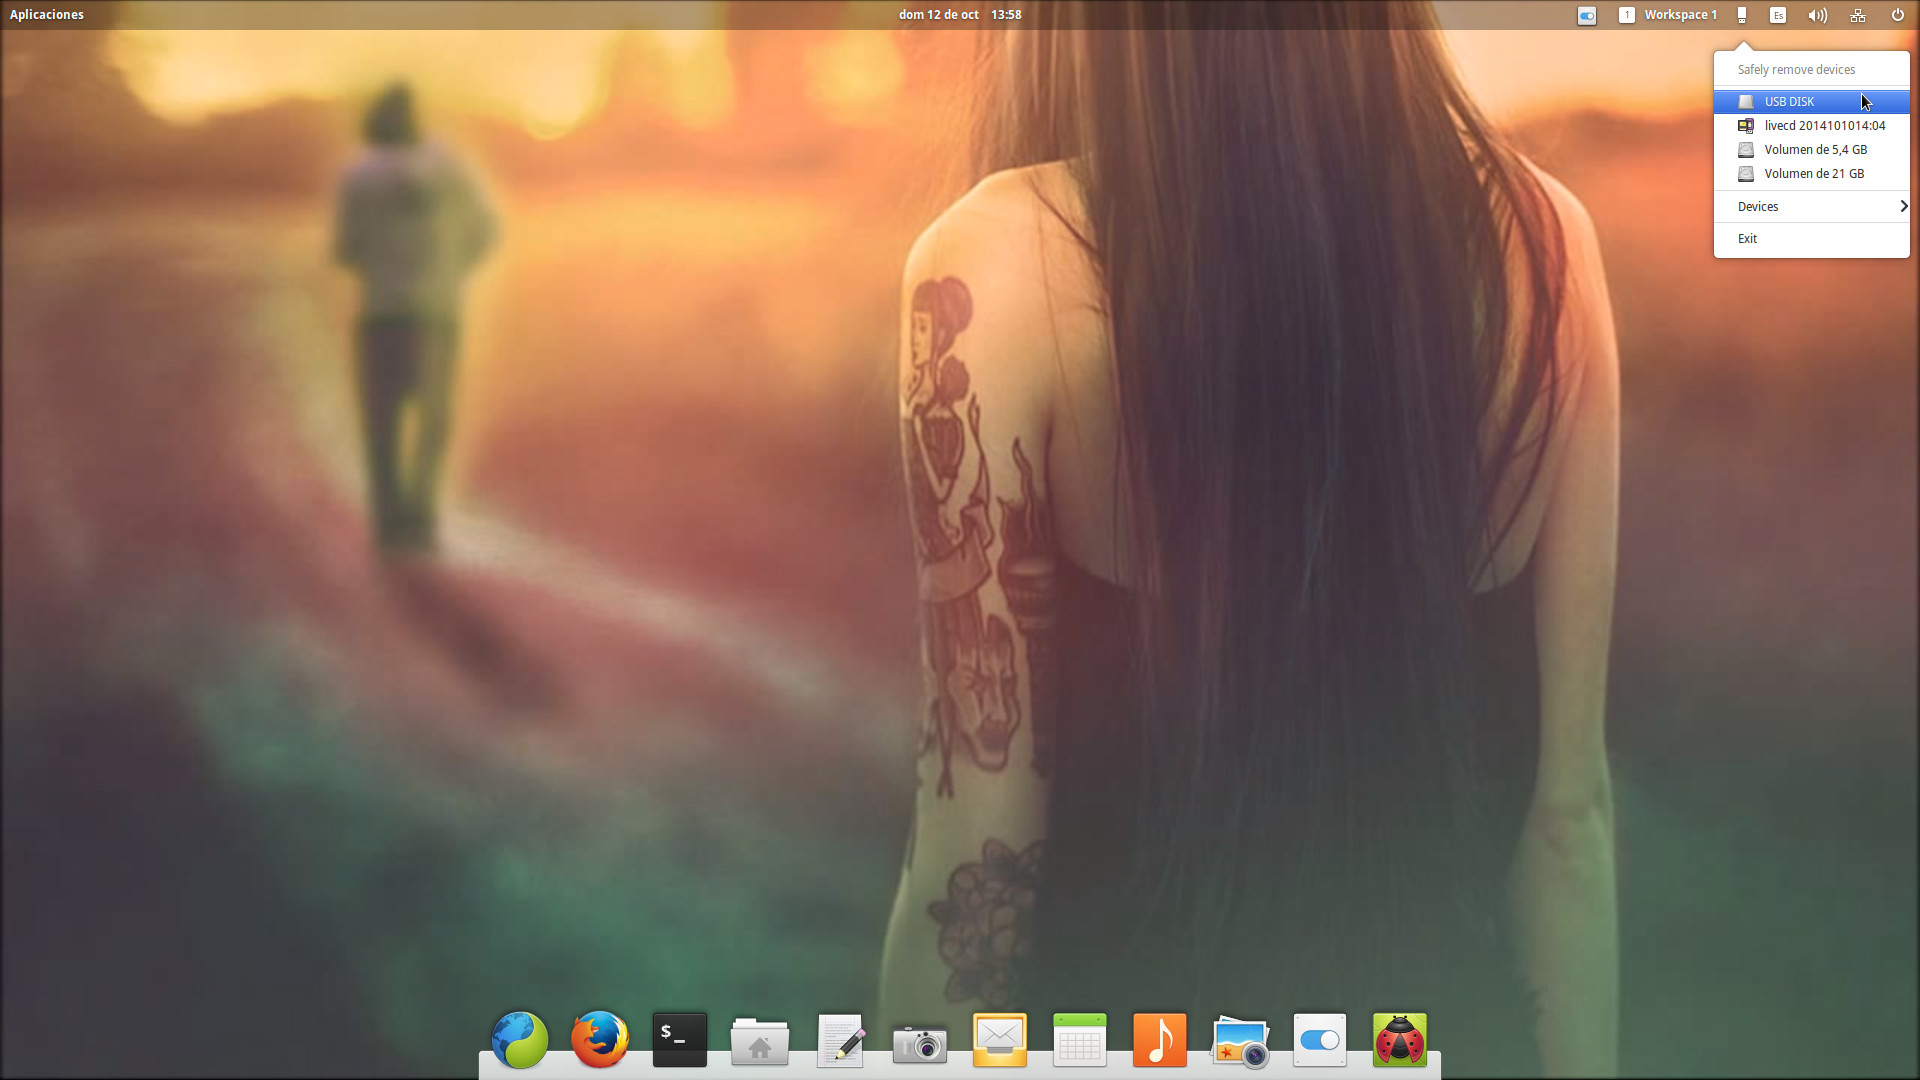Select livecd 2014101014:04 entry

pyautogui.click(x=1812, y=126)
